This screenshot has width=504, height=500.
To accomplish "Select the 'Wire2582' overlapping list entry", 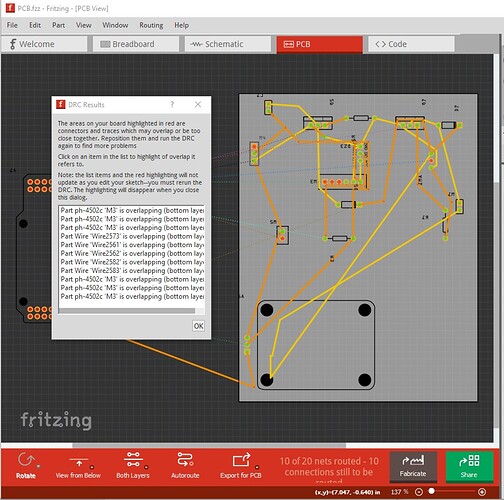I will pos(132,262).
